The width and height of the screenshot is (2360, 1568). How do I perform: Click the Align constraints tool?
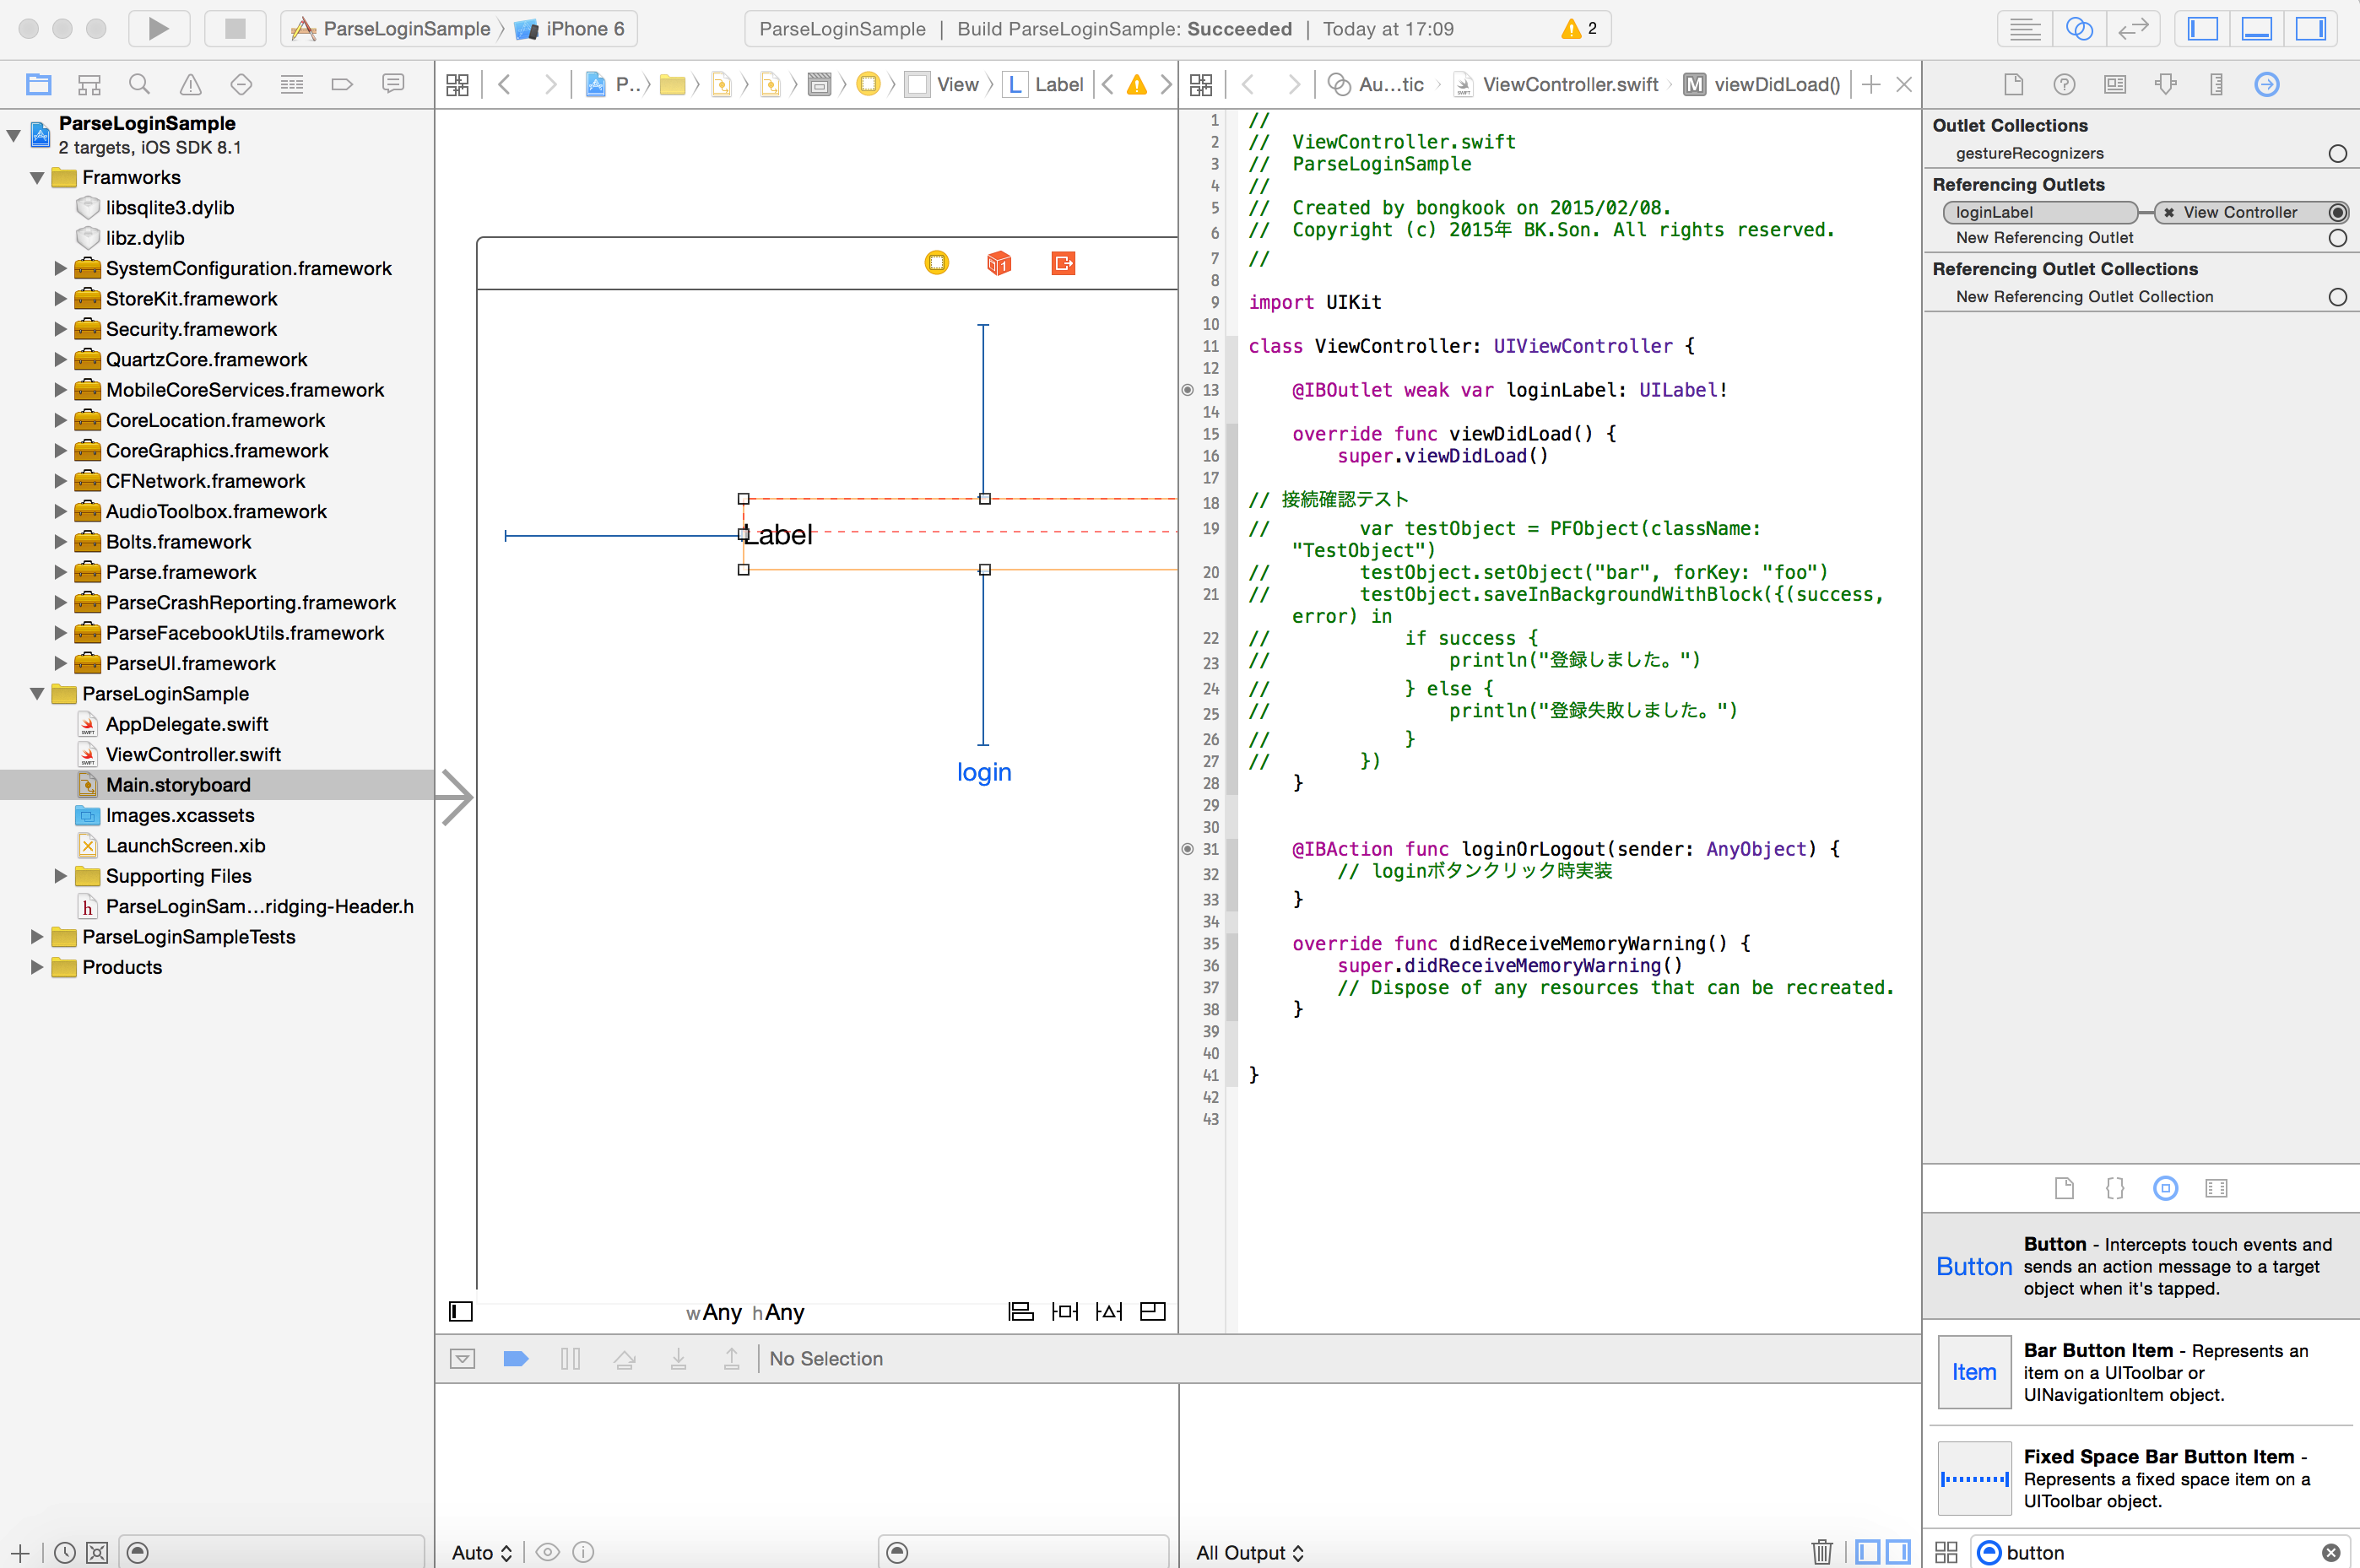tap(1020, 1311)
